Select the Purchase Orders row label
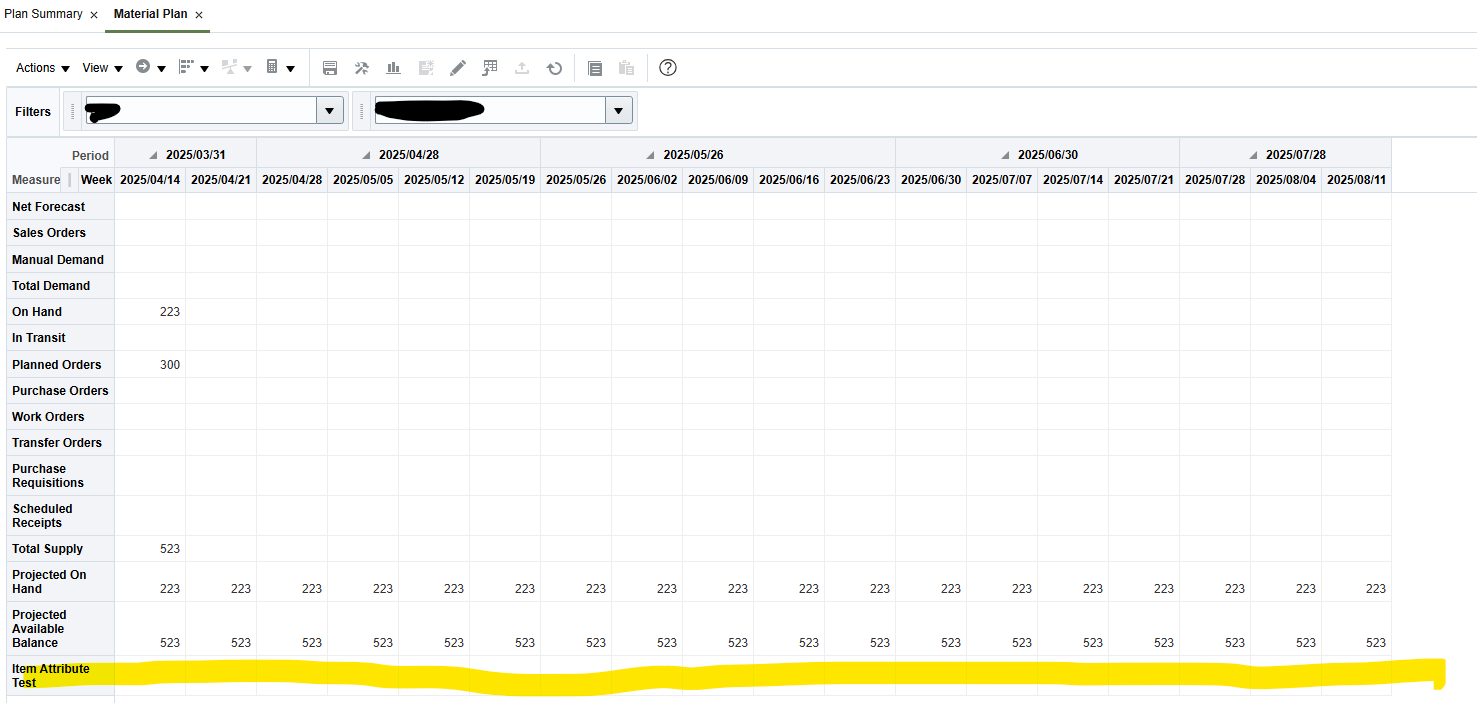 pos(60,390)
